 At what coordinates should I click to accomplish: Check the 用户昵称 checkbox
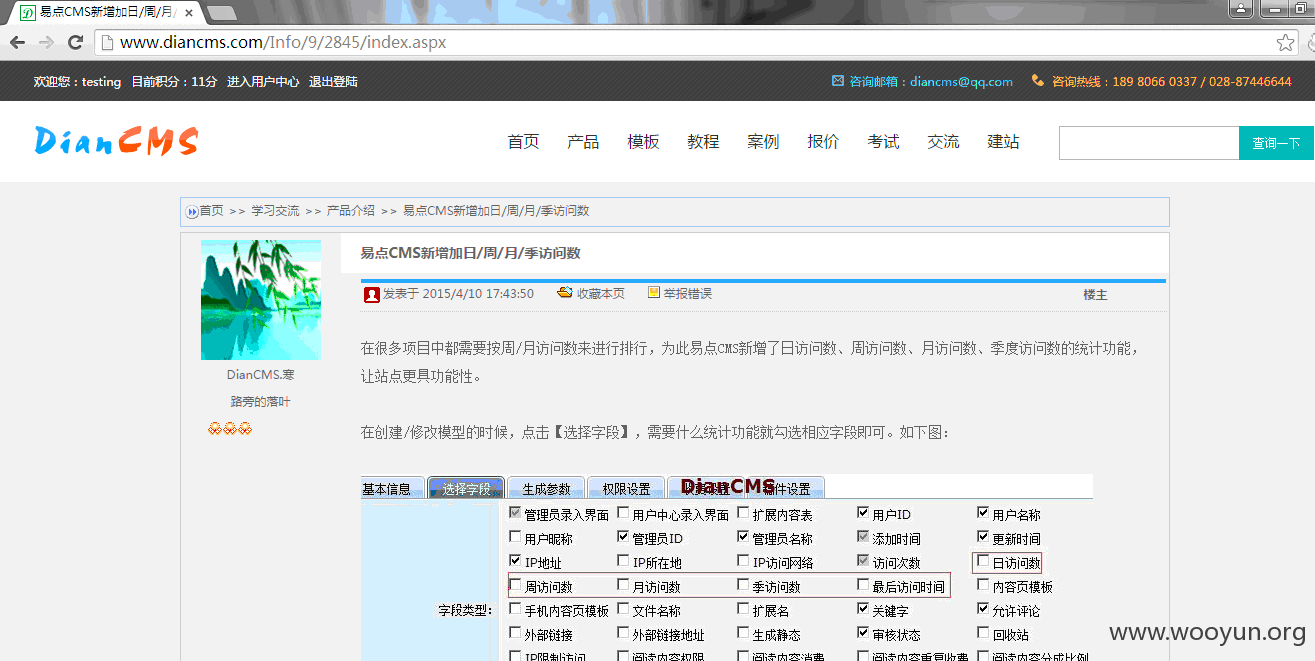pos(515,537)
